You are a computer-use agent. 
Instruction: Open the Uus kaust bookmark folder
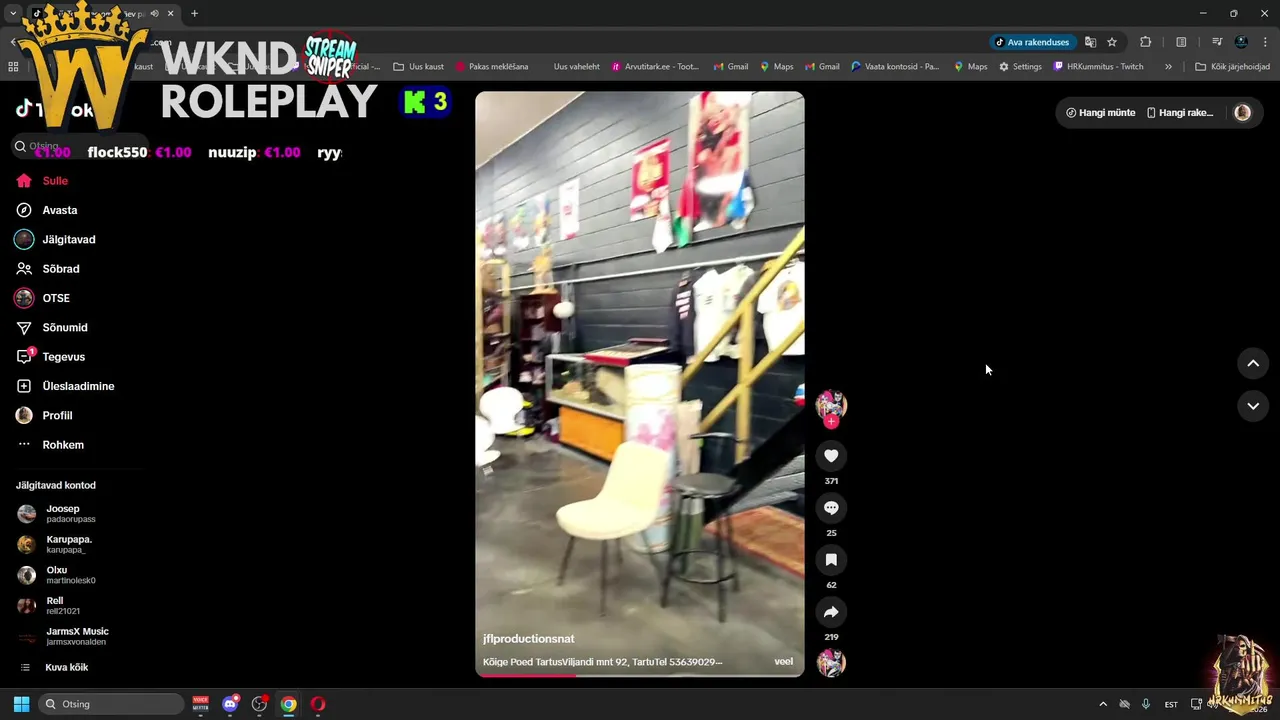tap(418, 67)
